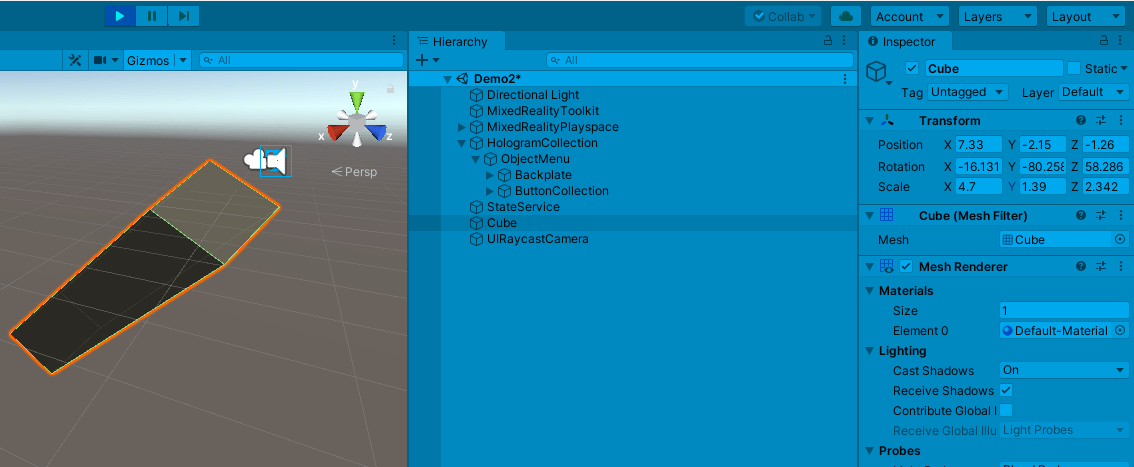Open Cube Mesh Filter help icon
1134x467 pixels.
[x=1080, y=215]
